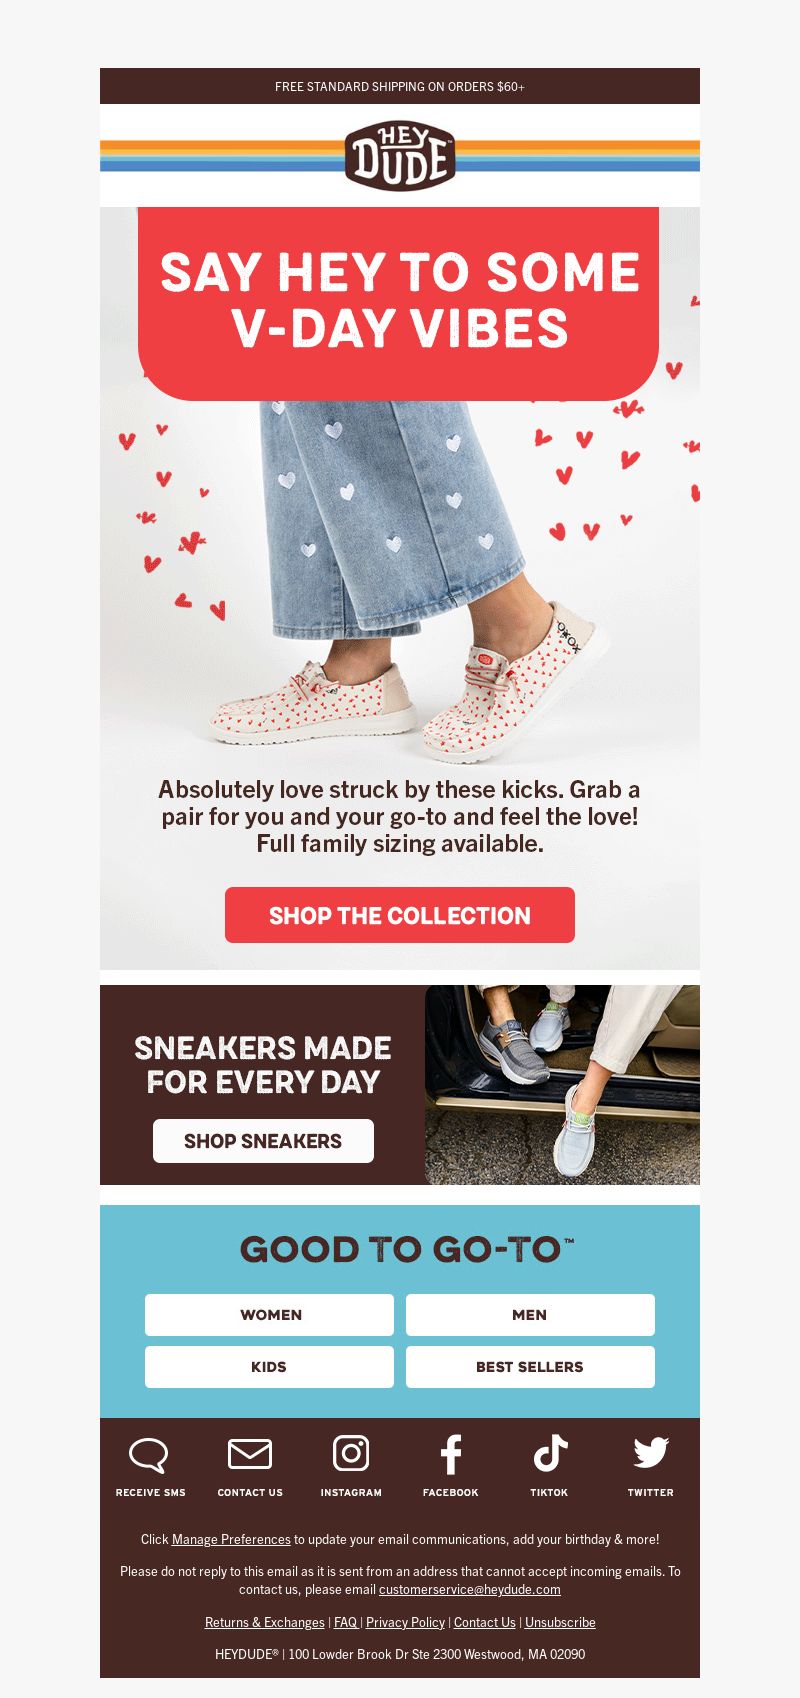Click the Twitter bird icon
Screen dimensions: 800x1698
[x=651, y=1453]
